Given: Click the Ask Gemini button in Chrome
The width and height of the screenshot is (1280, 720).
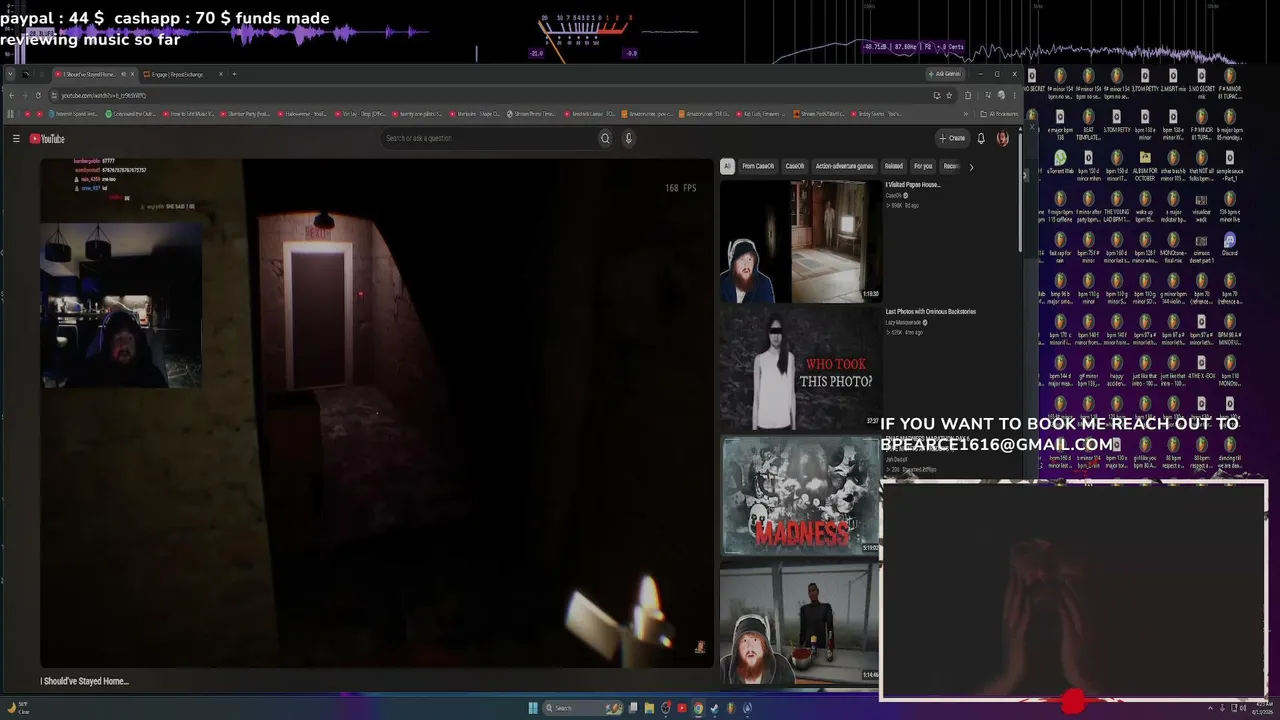Looking at the screenshot, I should 944,74.
